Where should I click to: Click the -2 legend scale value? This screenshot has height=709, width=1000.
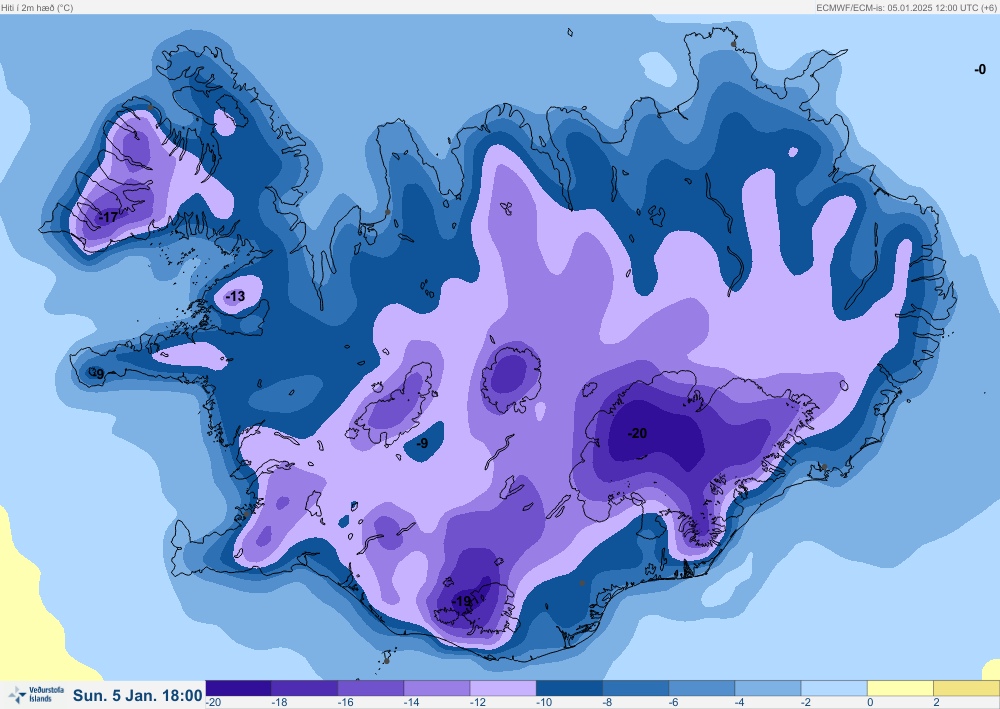(807, 703)
